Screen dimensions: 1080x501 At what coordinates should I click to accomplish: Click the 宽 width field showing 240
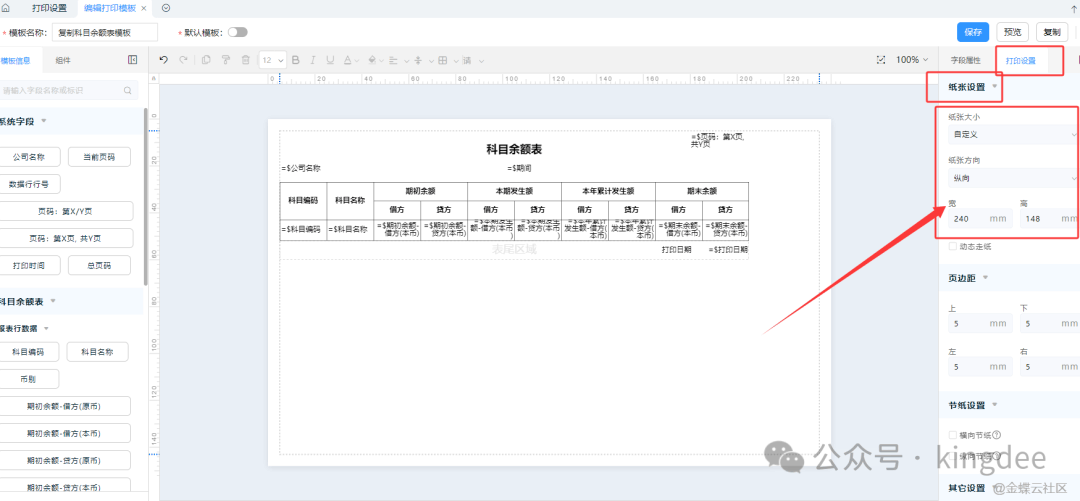click(979, 218)
